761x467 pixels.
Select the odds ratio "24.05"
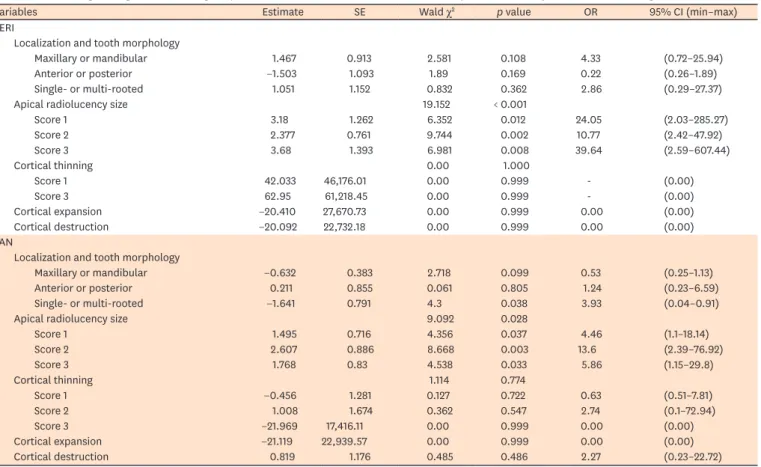tap(589, 120)
